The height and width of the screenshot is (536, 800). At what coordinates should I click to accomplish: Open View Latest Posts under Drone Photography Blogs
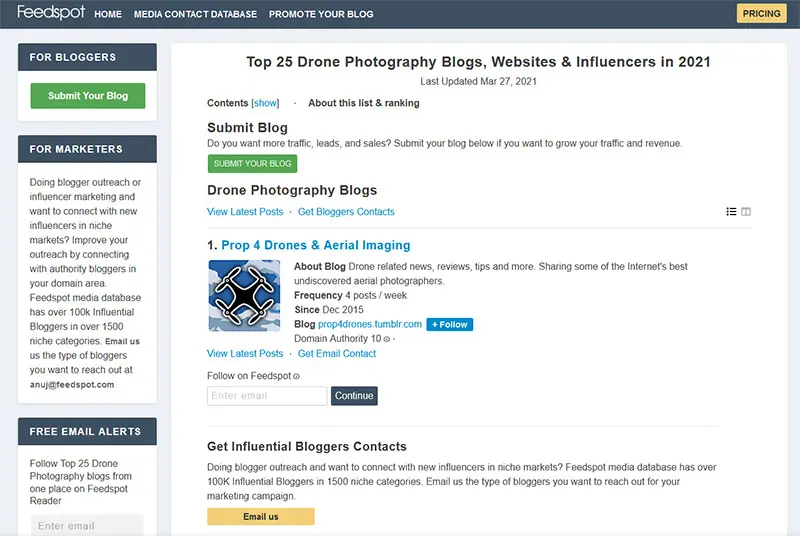[x=245, y=212]
